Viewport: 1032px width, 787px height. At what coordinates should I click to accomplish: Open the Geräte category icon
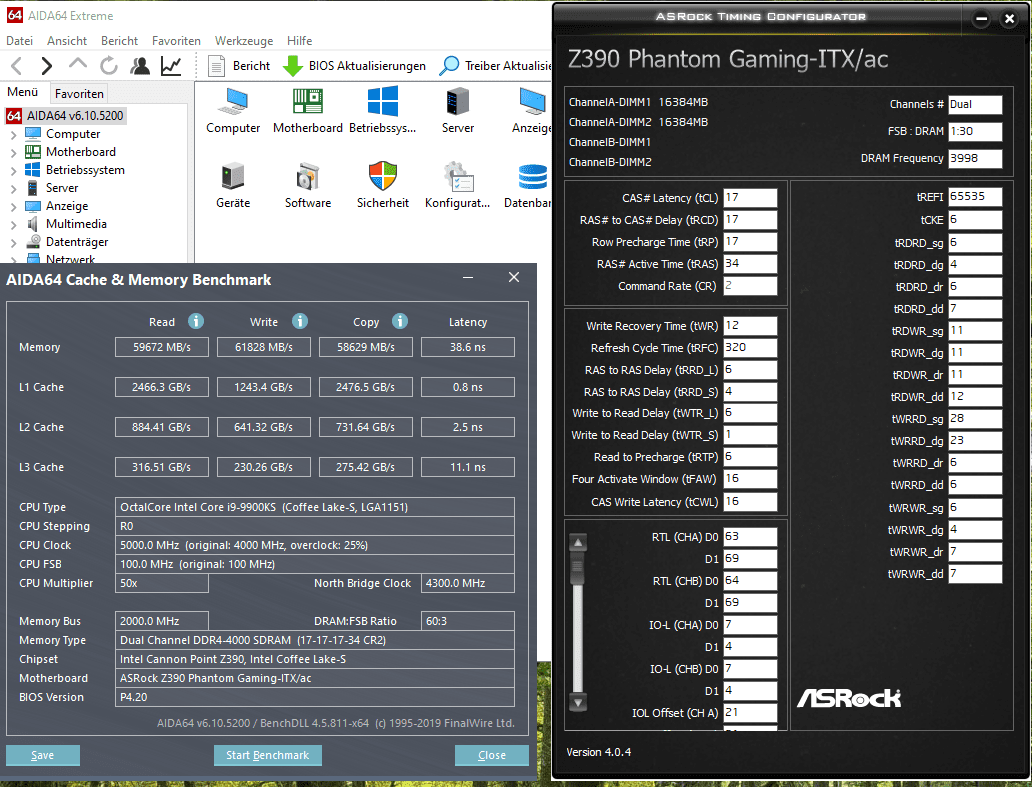coord(233,186)
